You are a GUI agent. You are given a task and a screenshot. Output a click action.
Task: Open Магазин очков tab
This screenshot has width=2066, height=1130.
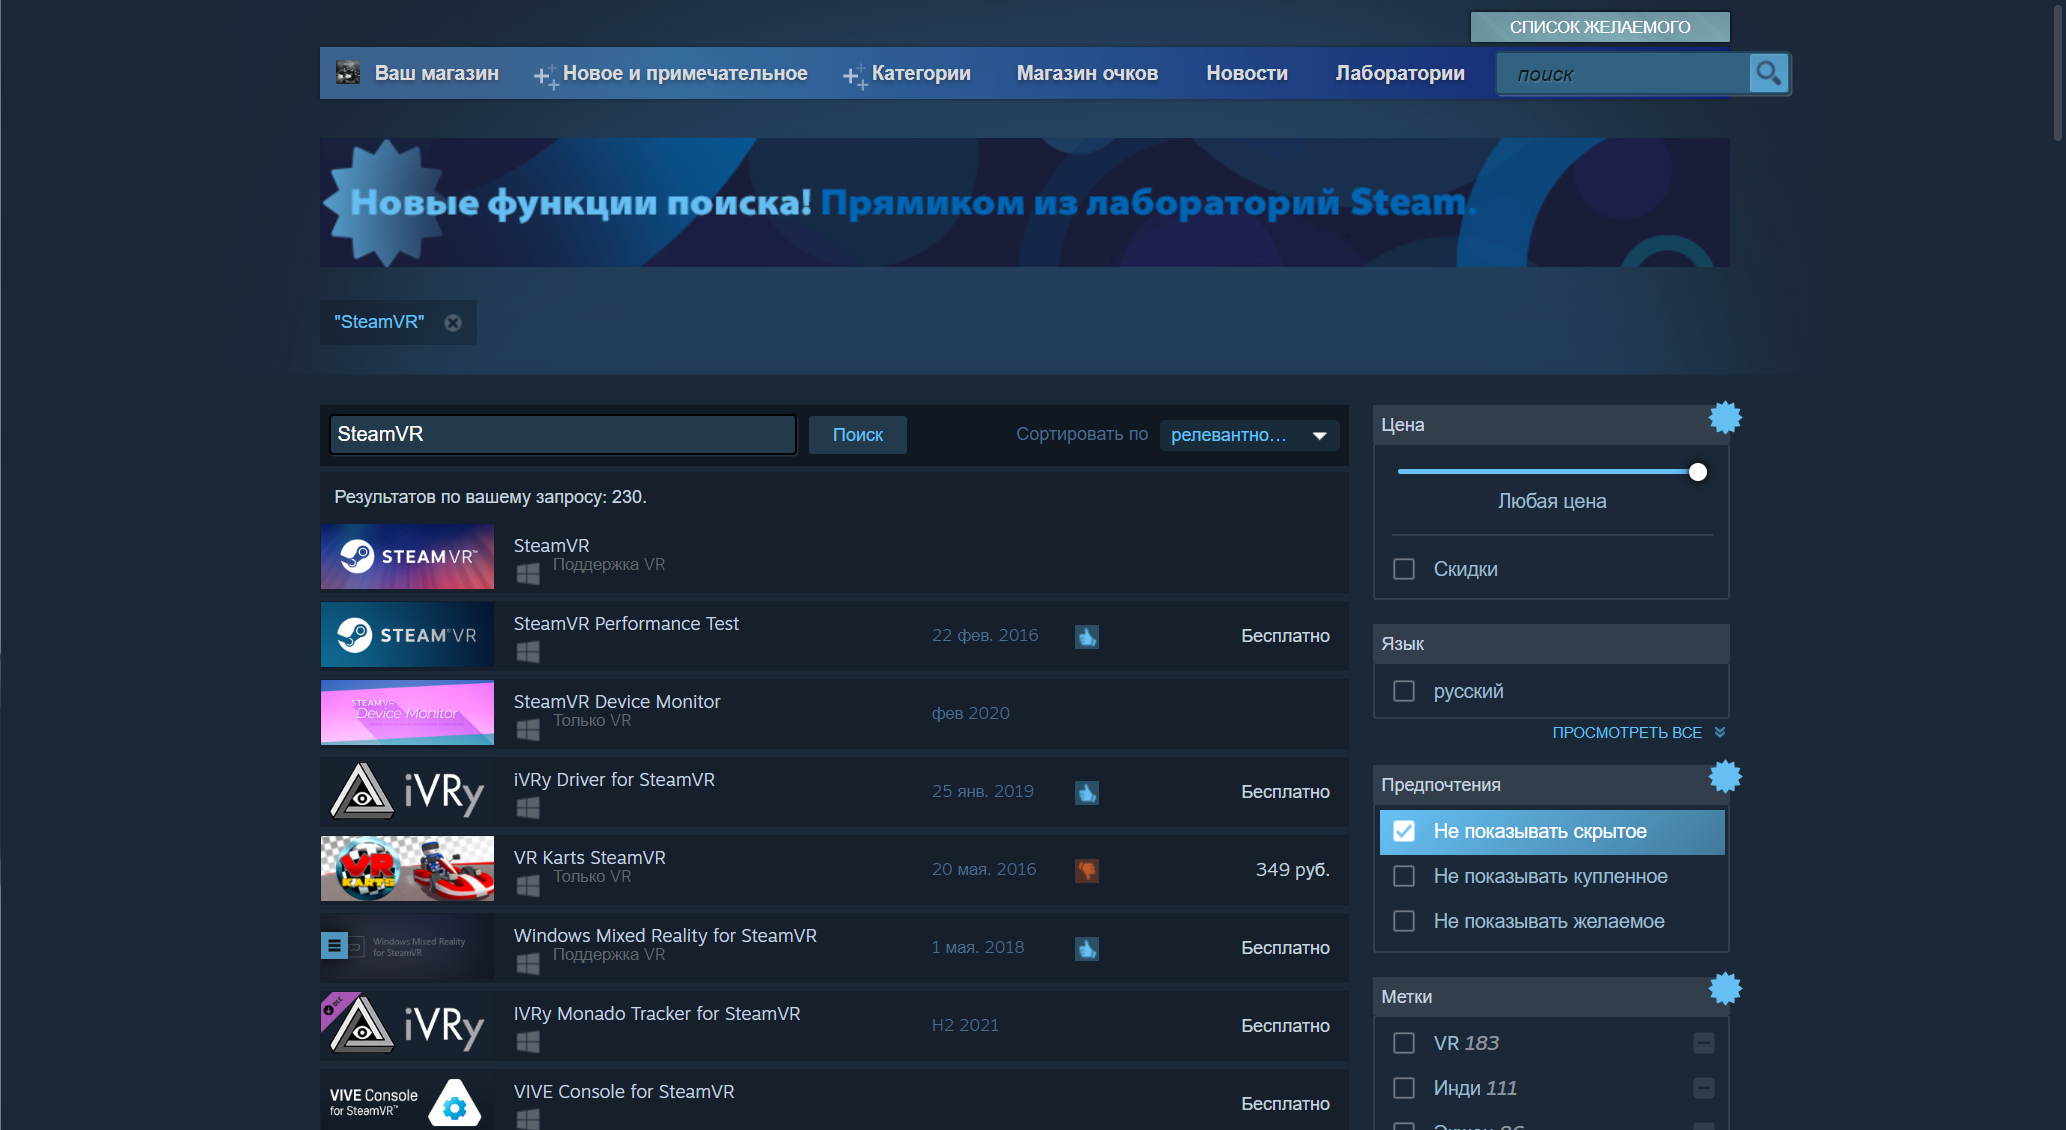click(x=1087, y=73)
